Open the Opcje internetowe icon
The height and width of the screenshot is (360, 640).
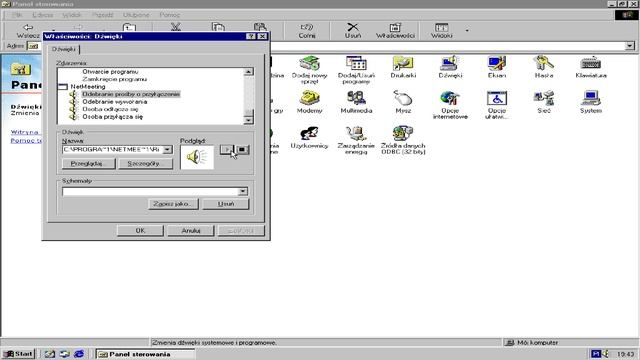[x=450, y=105]
